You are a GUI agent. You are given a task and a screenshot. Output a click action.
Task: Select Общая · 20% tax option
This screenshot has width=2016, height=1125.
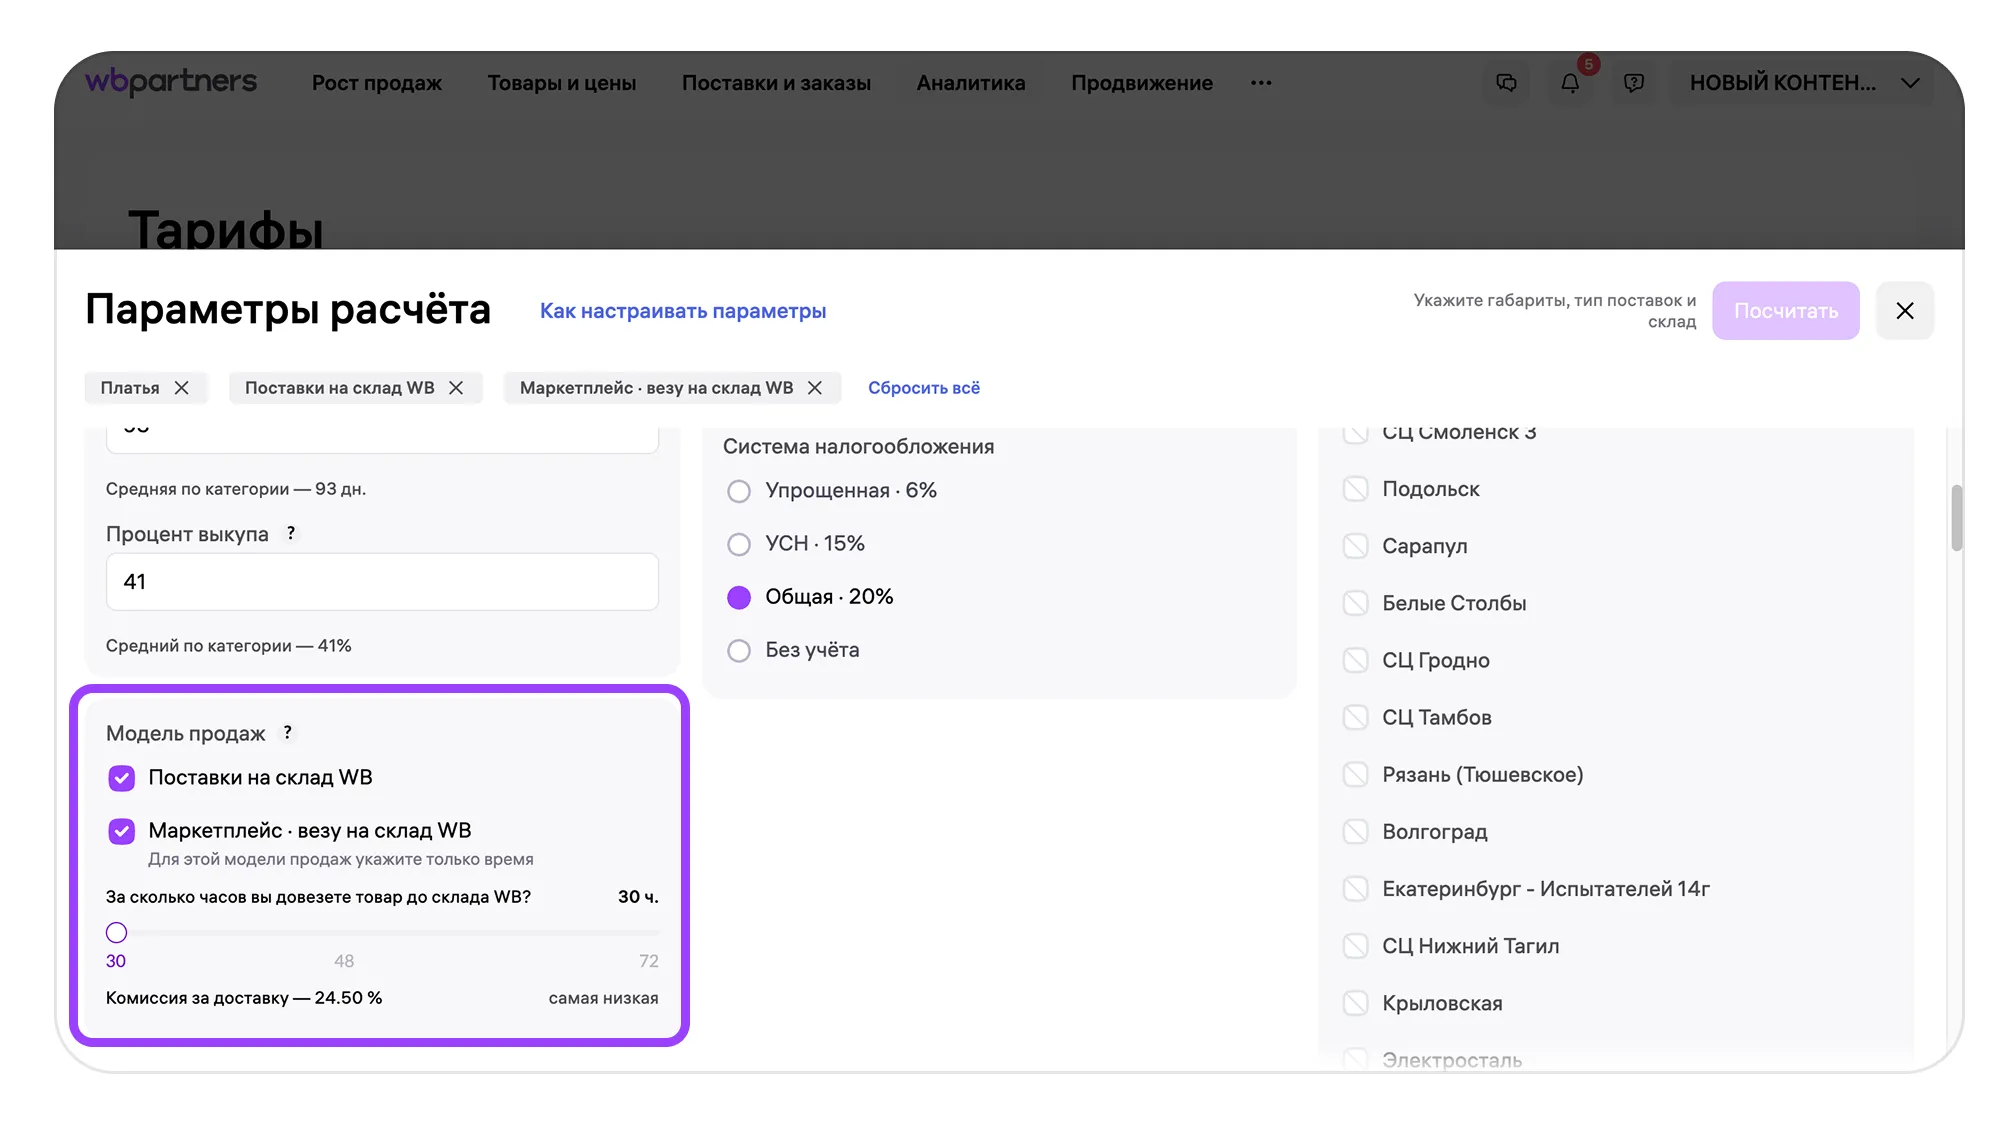(739, 597)
